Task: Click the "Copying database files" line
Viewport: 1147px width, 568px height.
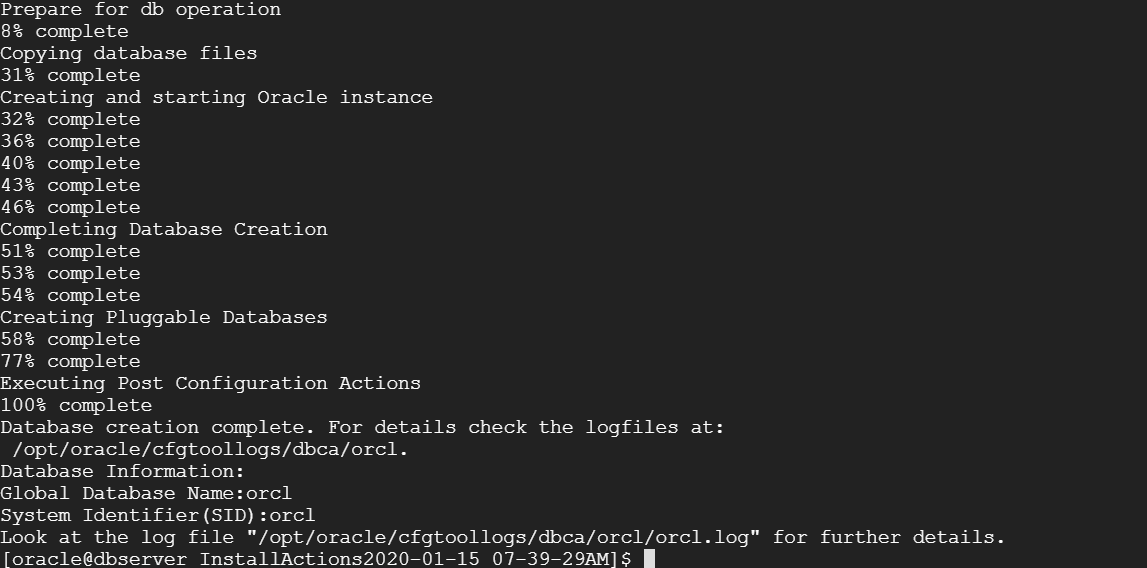Action: 128,54
